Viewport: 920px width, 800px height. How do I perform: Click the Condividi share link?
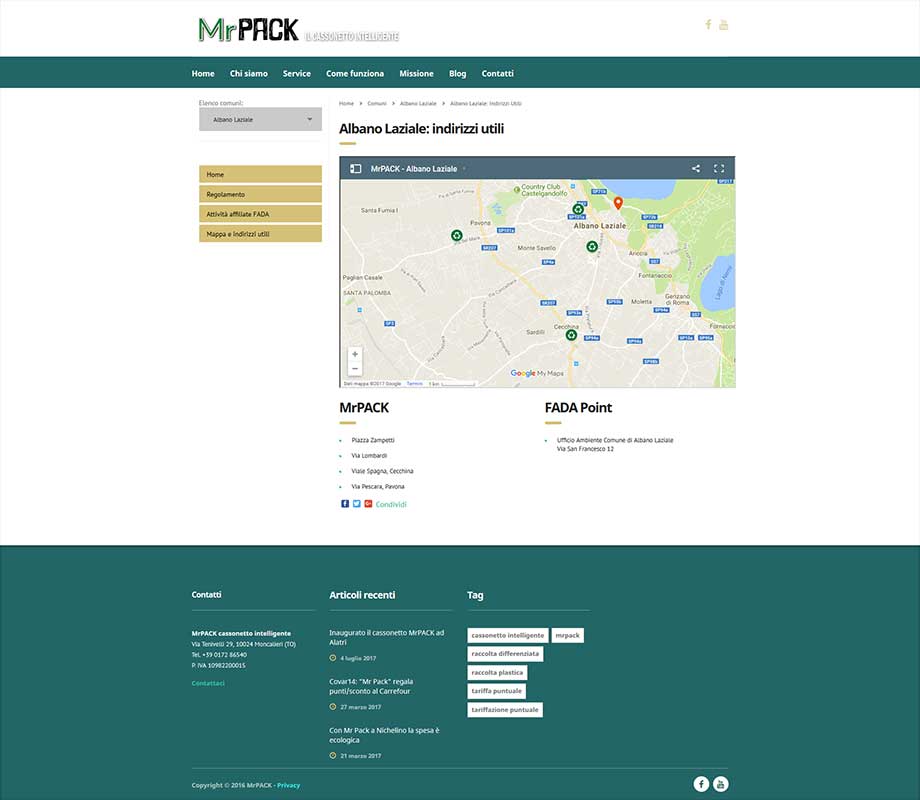pos(391,504)
